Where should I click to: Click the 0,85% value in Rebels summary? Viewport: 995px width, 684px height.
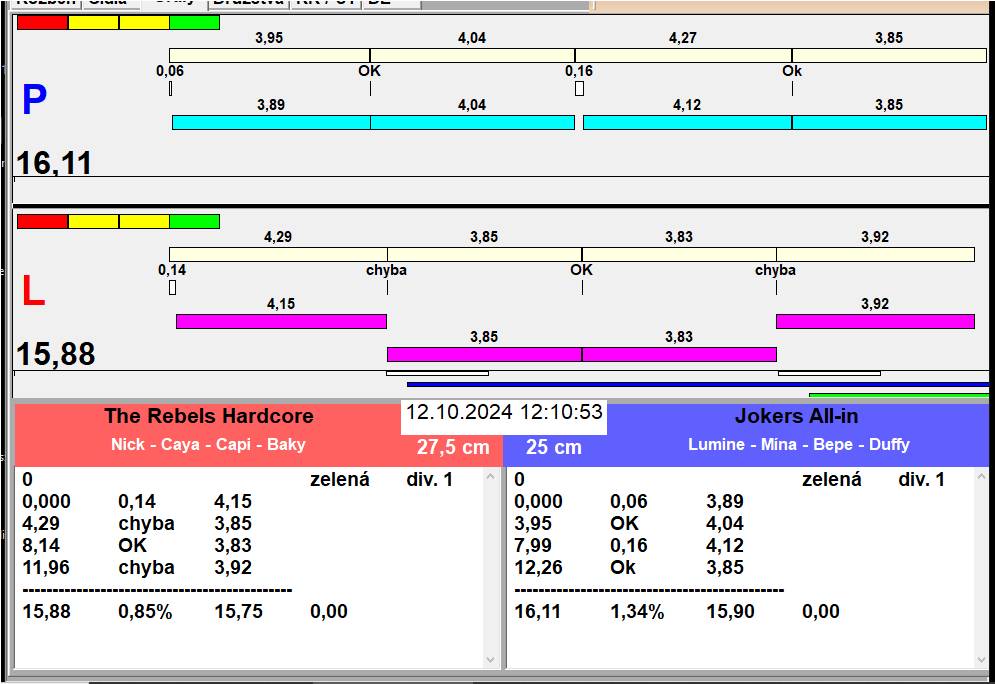tap(145, 611)
